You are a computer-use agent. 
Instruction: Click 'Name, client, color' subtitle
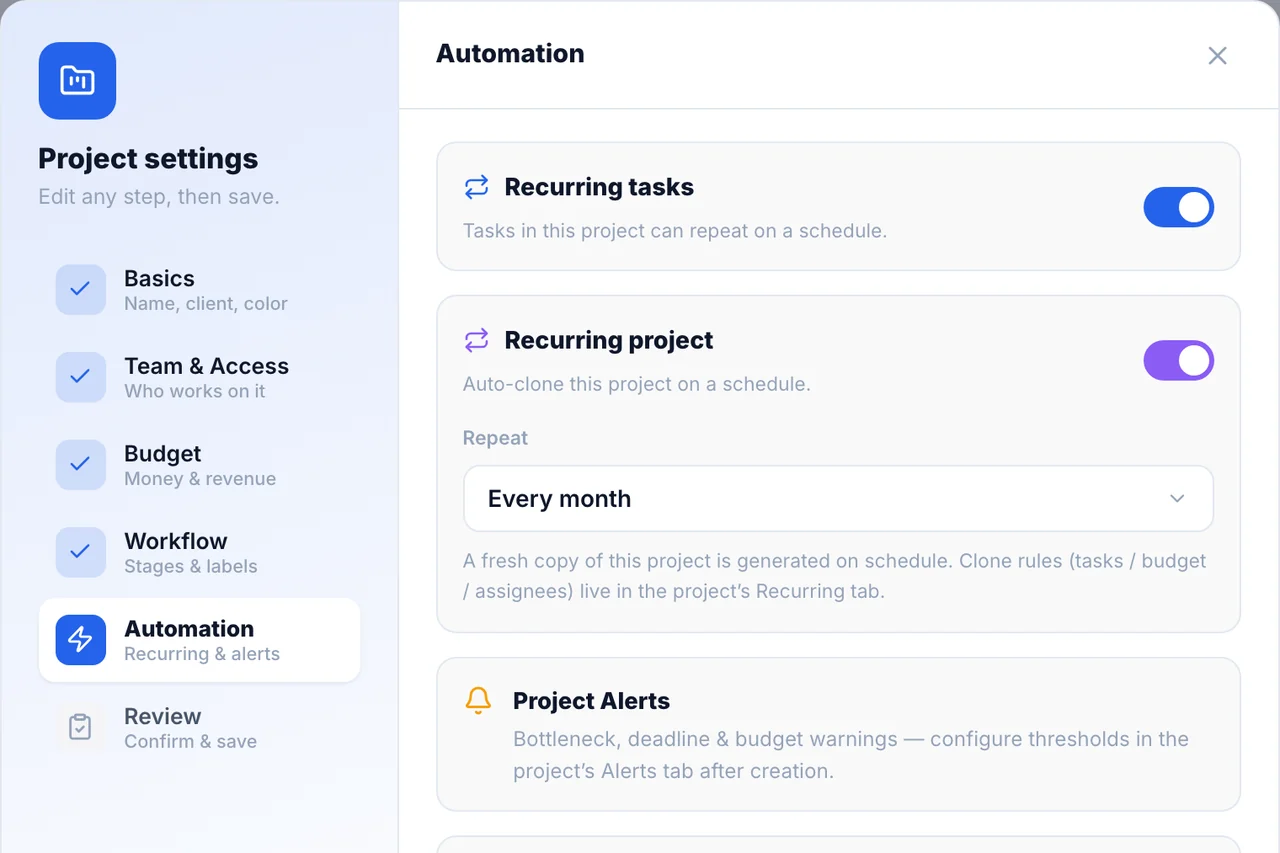[x=206, y=304]
